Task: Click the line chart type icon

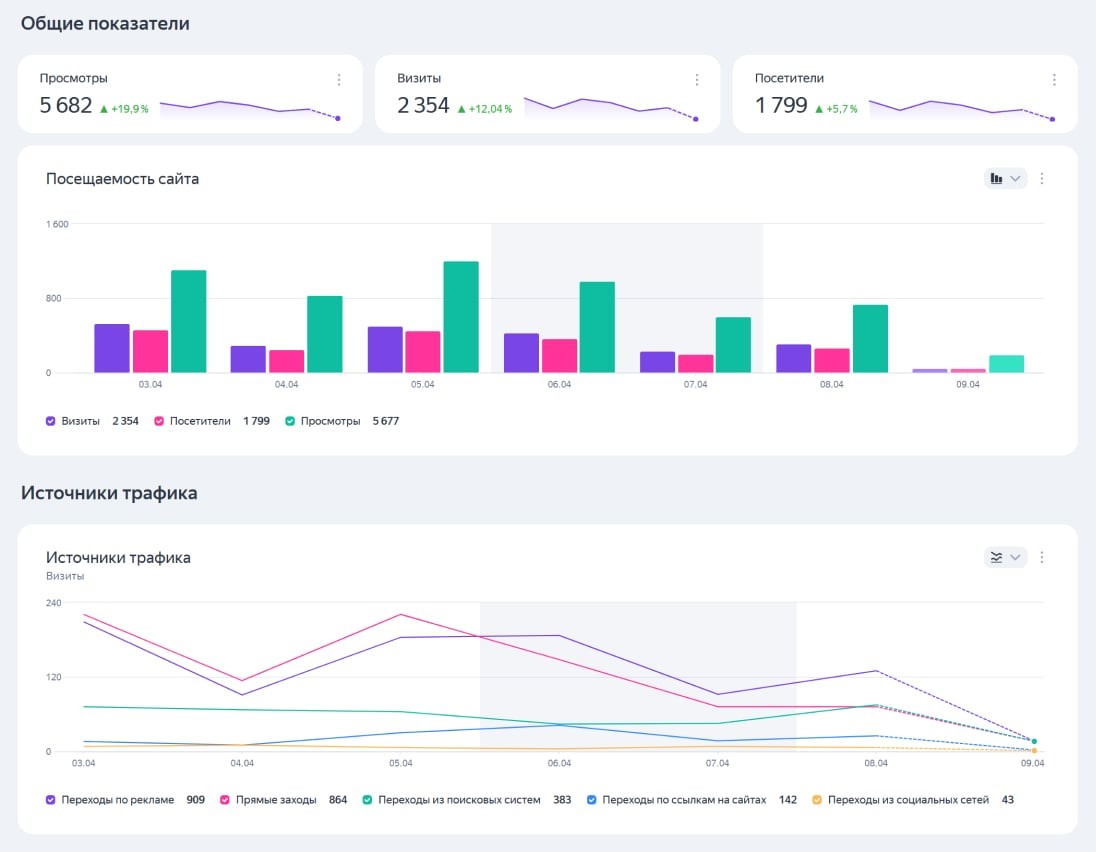Action: click(996, 557)
